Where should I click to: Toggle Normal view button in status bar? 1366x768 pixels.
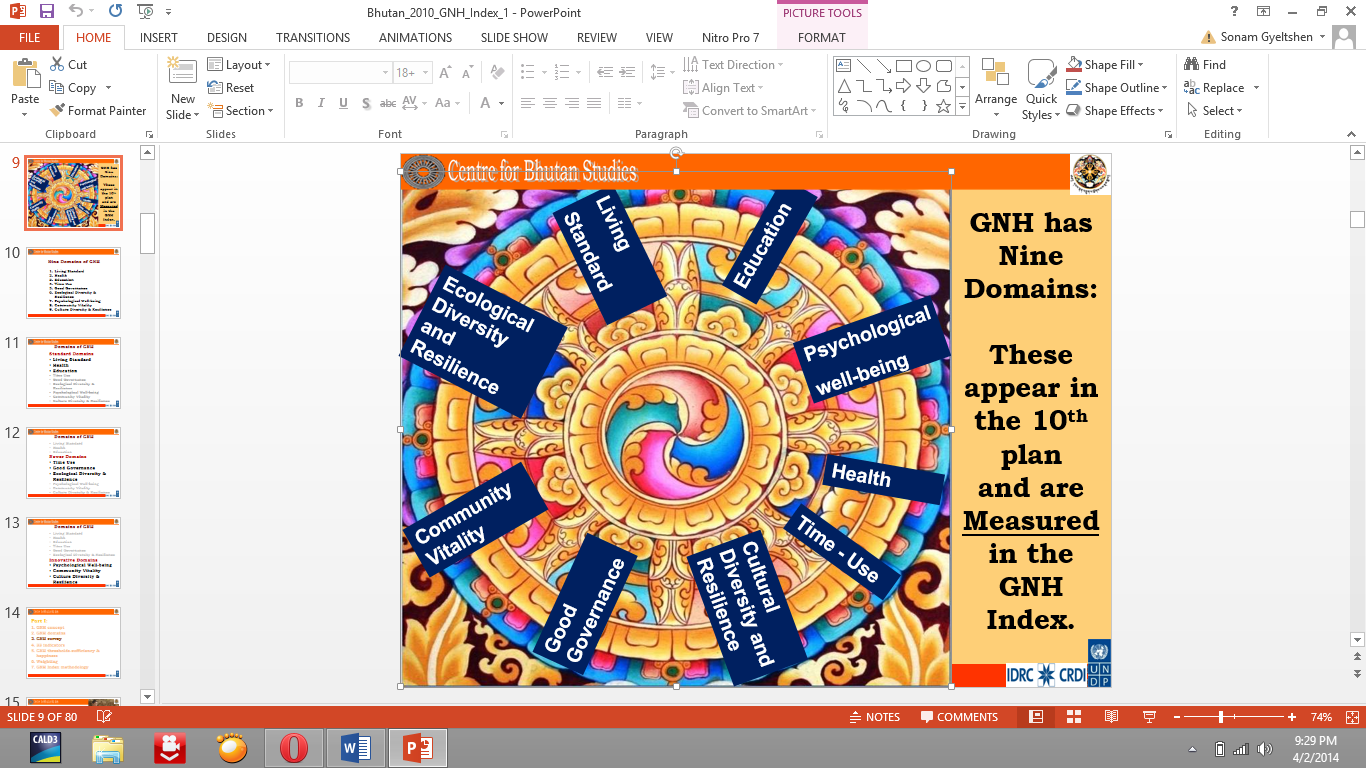tap(1036, 717)
